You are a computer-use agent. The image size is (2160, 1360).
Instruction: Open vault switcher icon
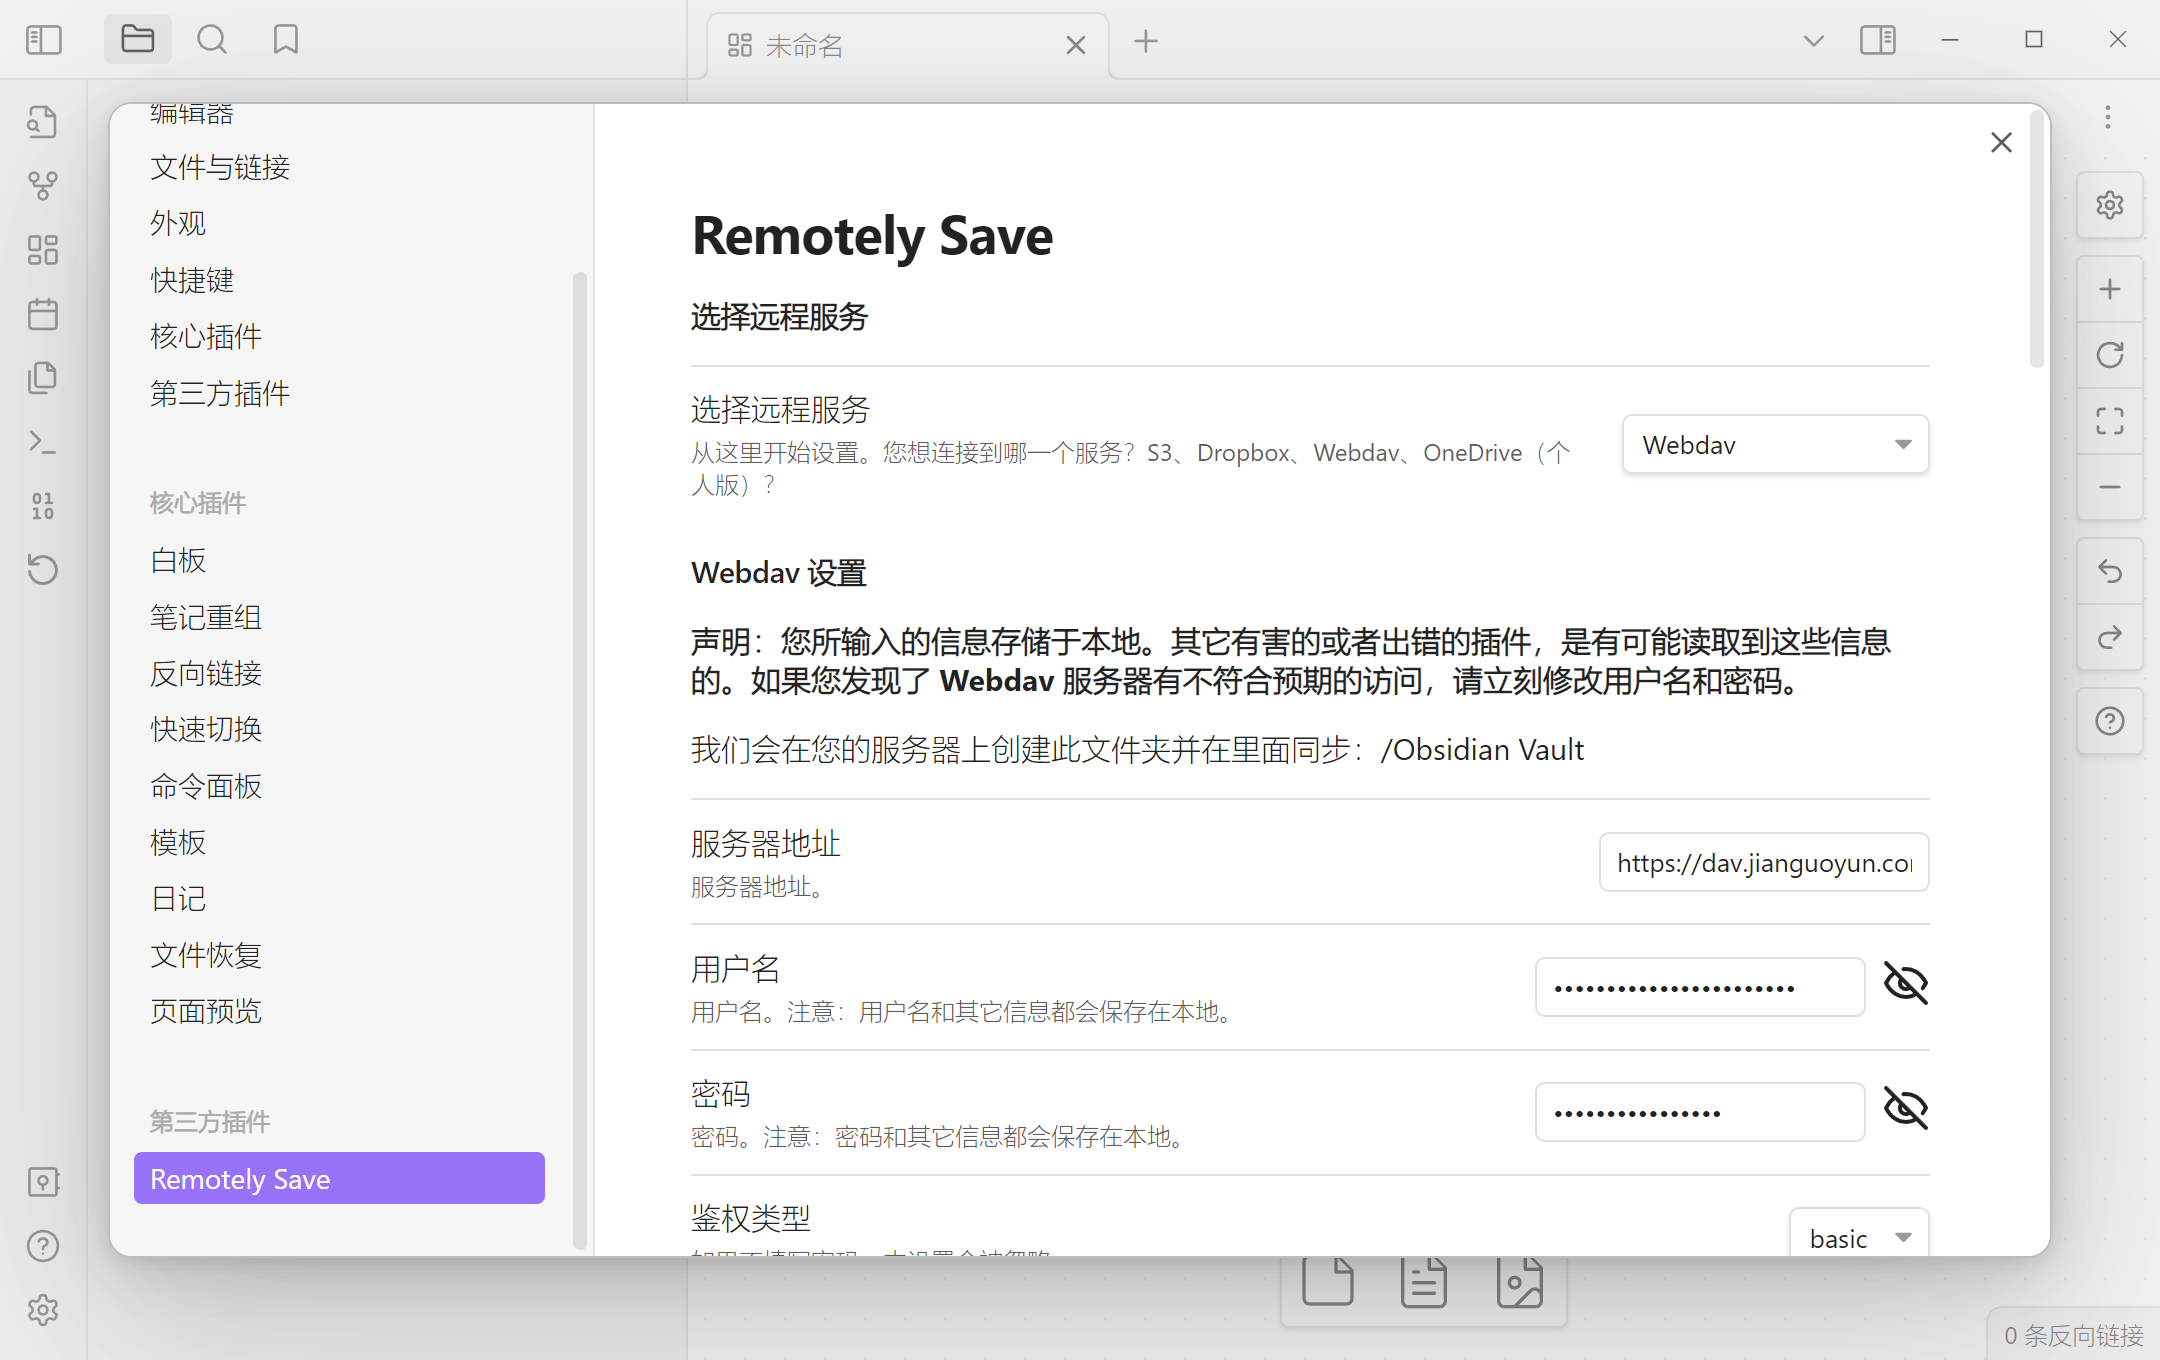42,1182
